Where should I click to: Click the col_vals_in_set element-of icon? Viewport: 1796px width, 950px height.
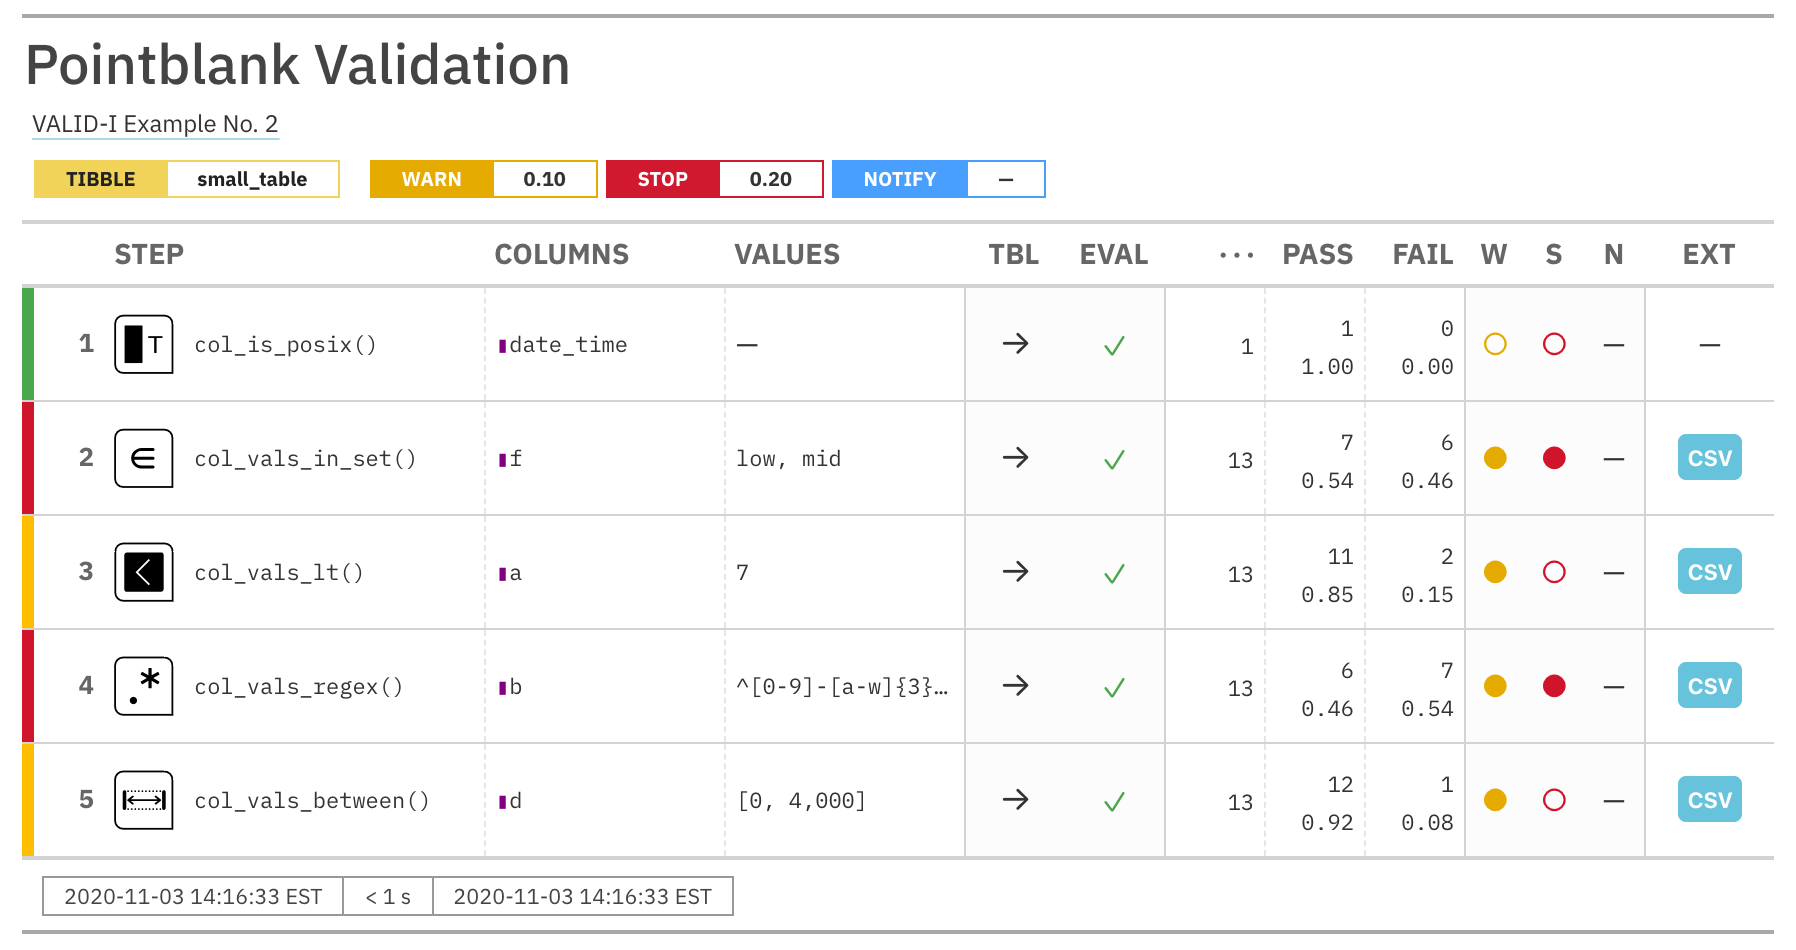tap(144, 458)
